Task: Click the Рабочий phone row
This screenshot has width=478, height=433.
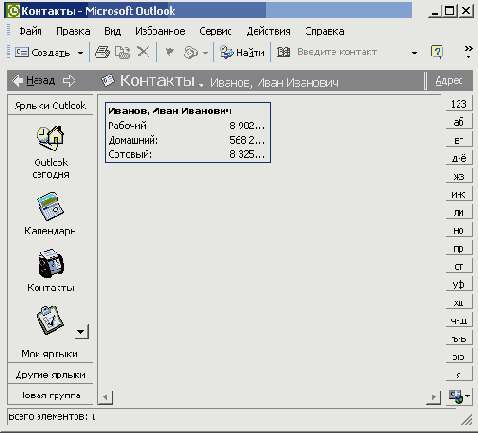Action: point(187,126)
